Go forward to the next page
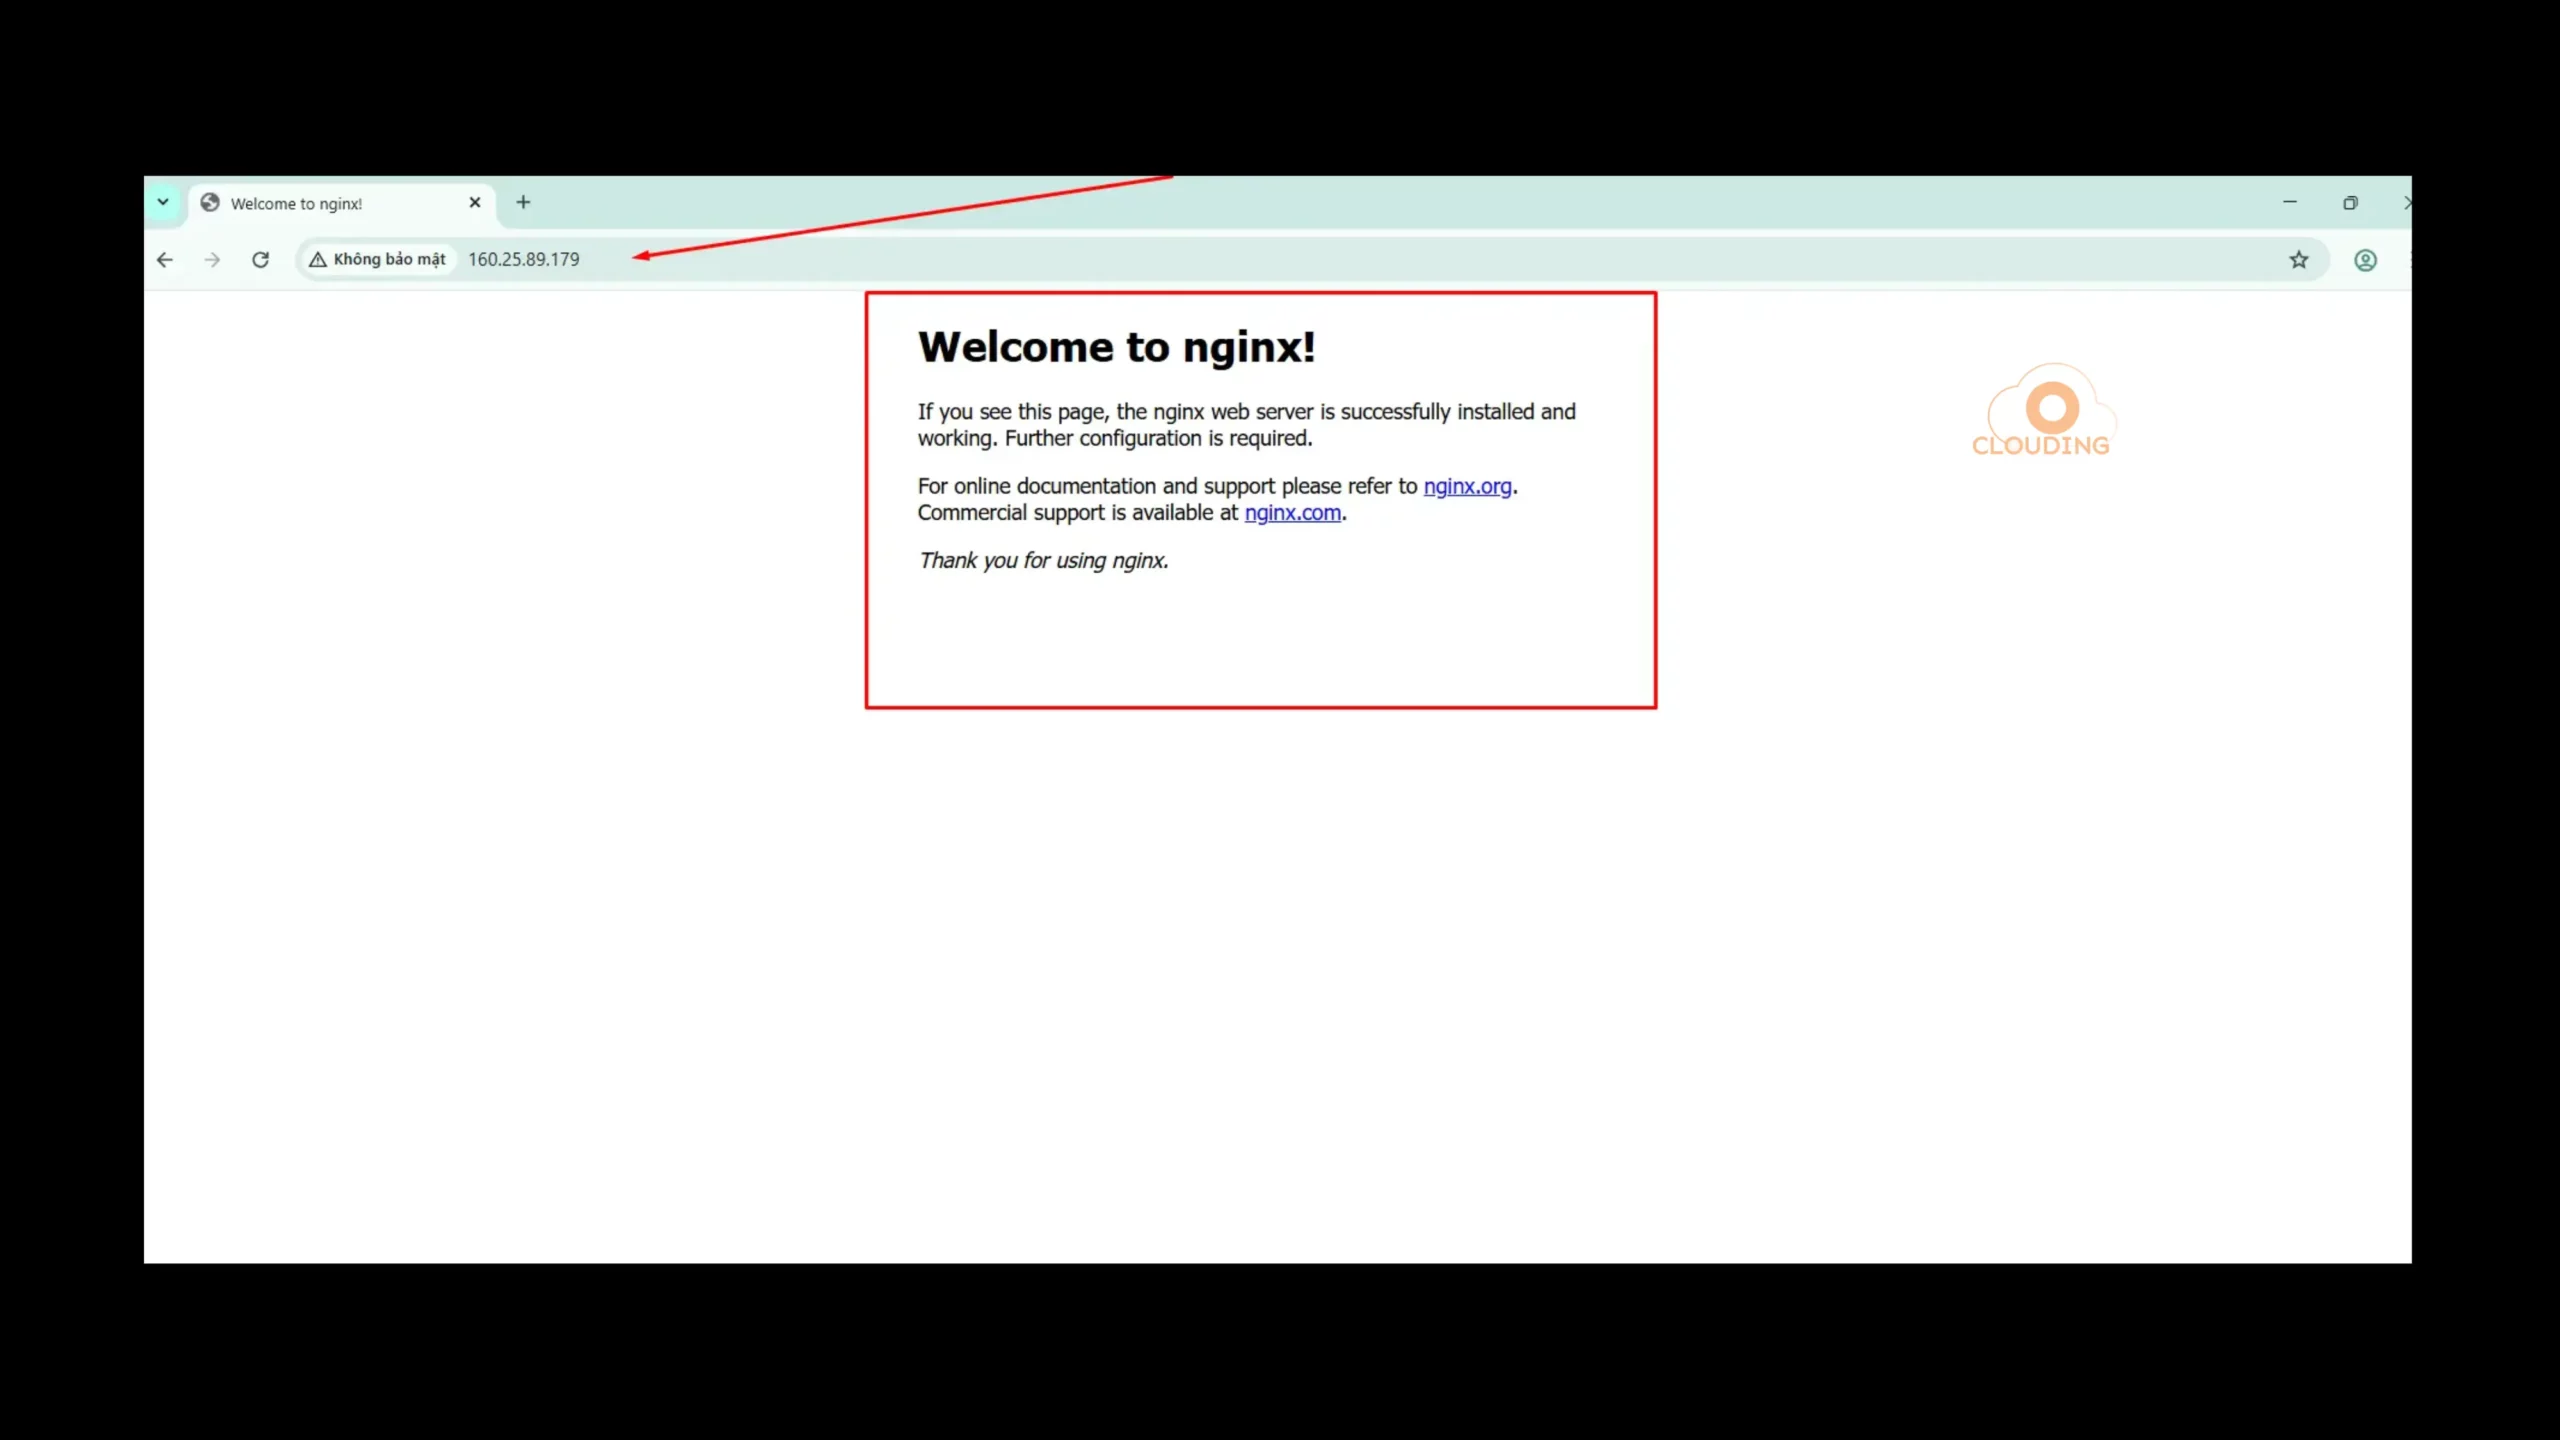This screenshot has height=1440, width=2560. [212, 260]
